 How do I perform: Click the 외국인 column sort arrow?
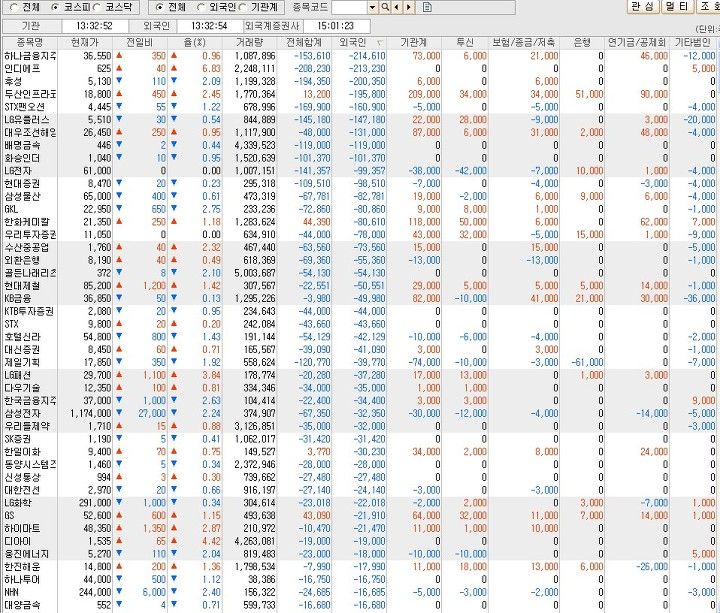(380, 43)
